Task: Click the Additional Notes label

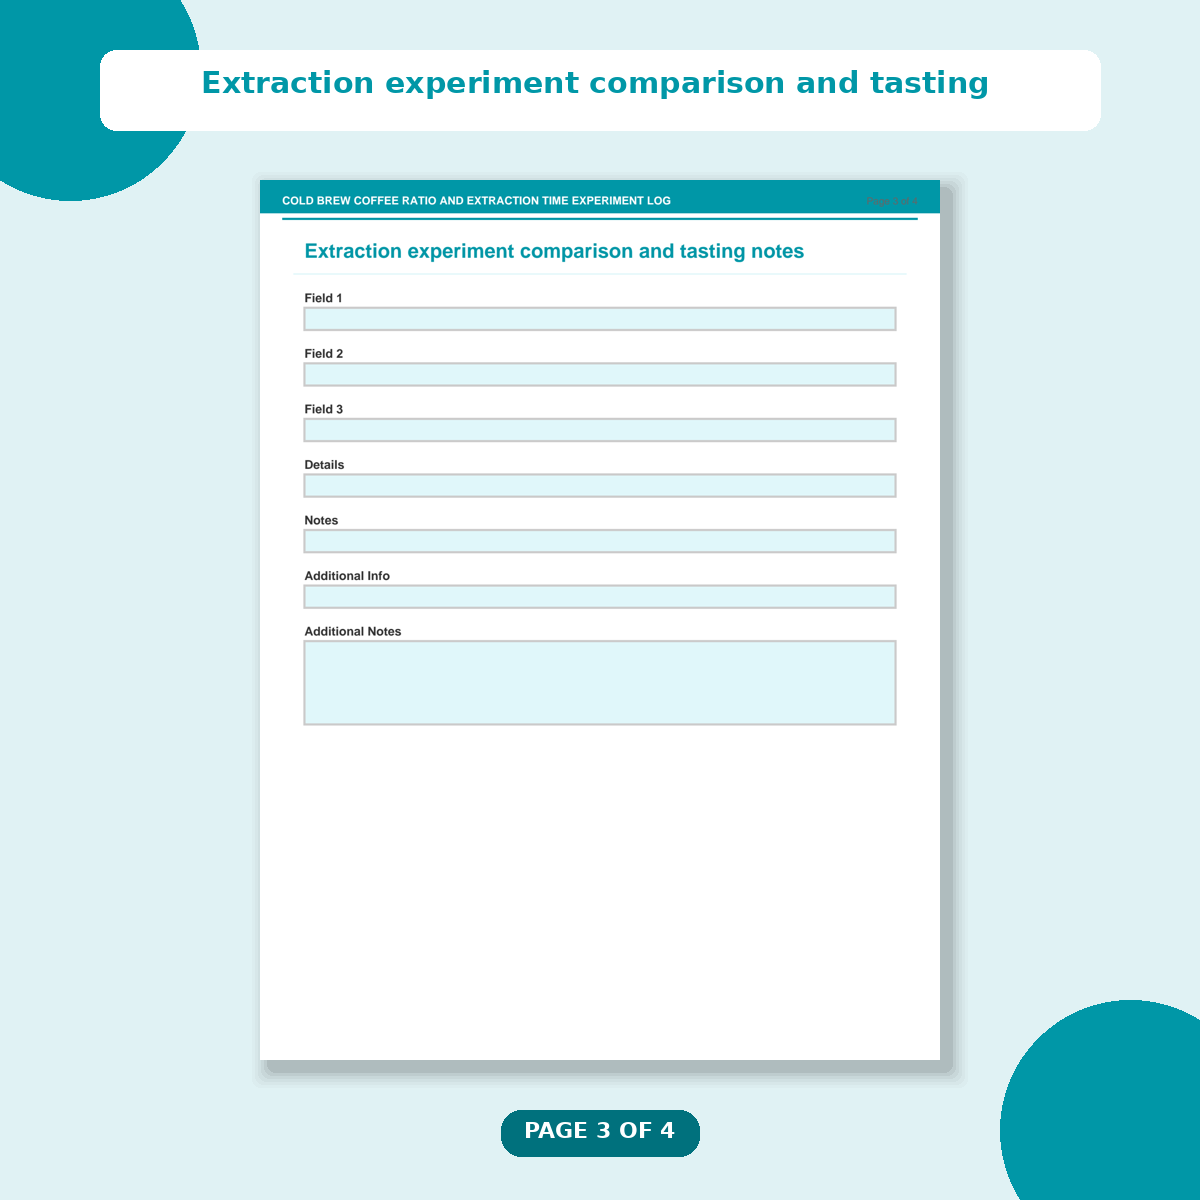Action: pos(353,632)
